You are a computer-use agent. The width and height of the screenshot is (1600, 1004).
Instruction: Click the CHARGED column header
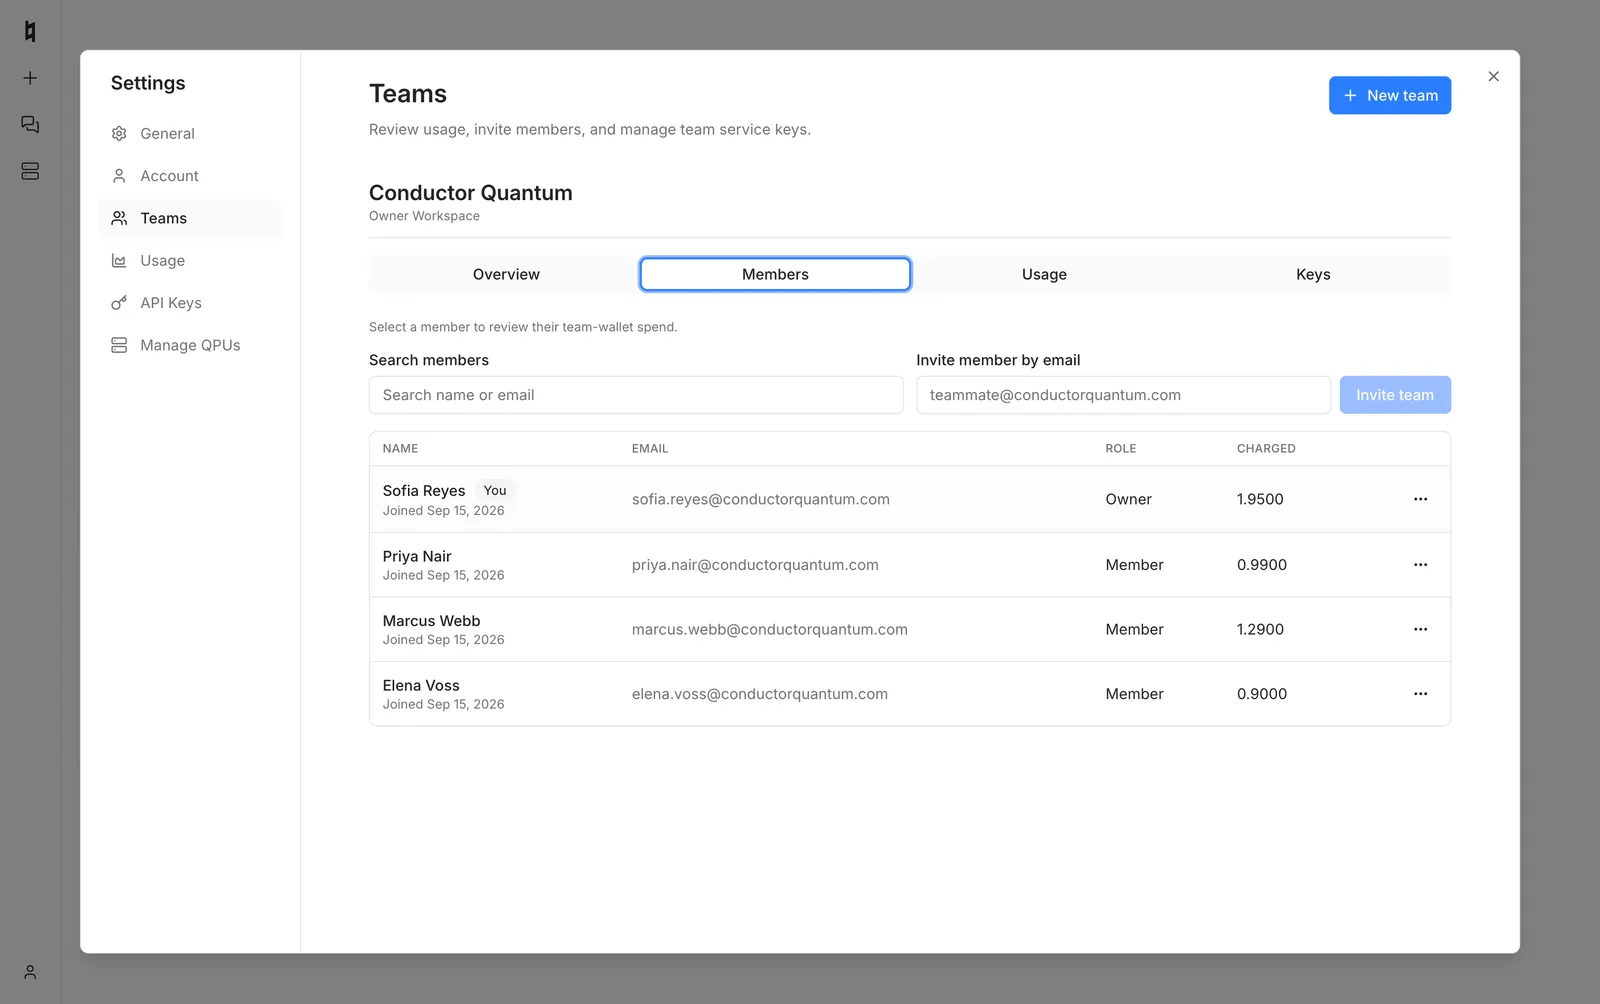click(x=1266, y=449)
